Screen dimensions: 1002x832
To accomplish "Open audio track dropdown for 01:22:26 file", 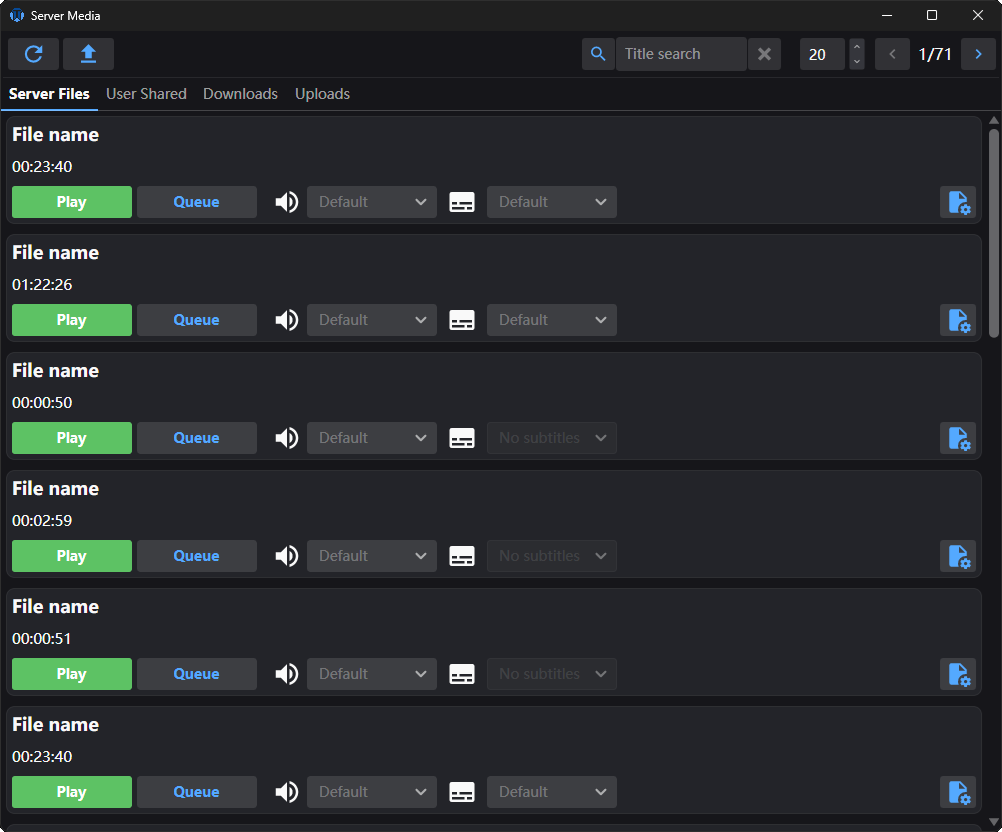I will (372, 320).
